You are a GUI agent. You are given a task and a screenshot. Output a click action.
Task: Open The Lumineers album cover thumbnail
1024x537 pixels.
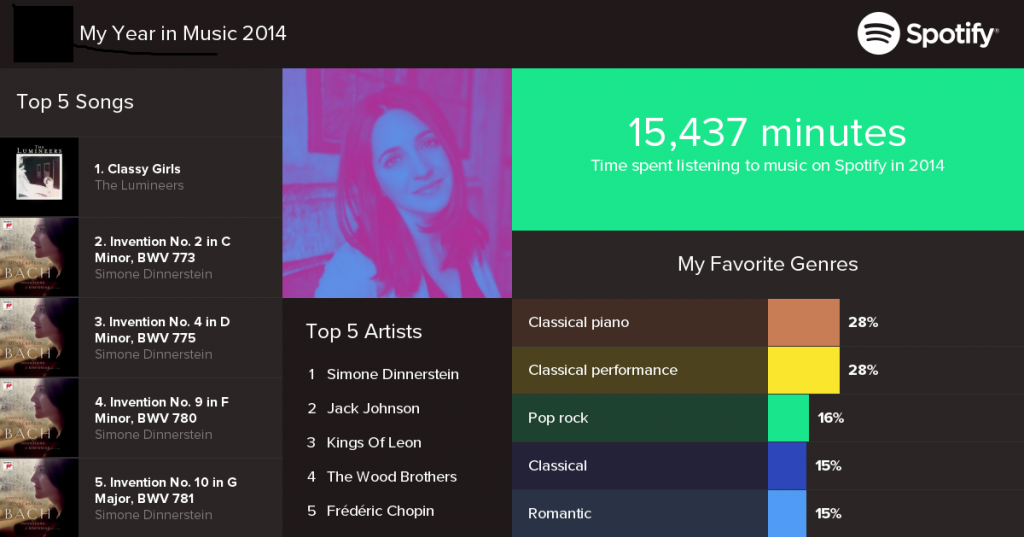tap(39, 177)
